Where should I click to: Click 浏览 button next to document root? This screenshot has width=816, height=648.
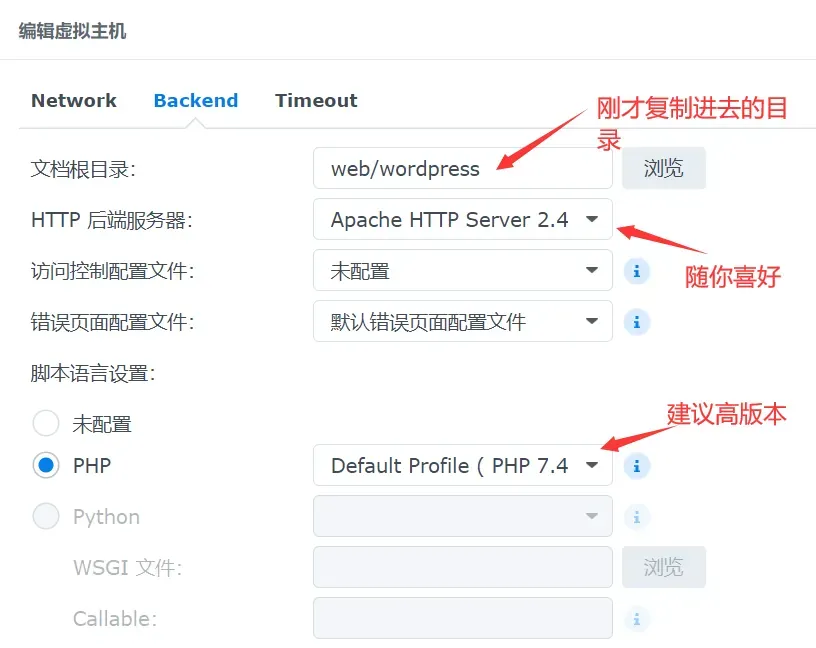[x=664, y=168]
